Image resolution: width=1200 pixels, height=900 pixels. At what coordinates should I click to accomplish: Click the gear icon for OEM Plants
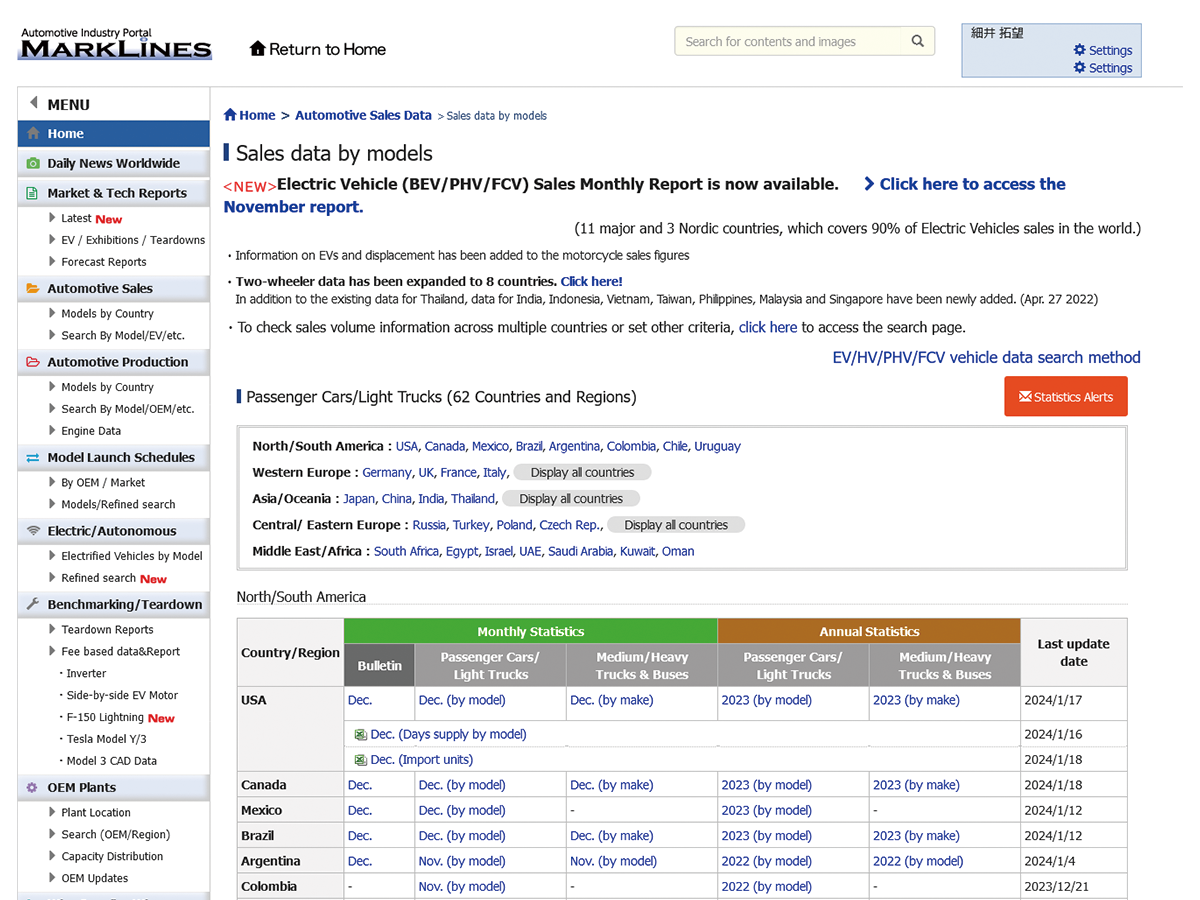(33, 787)
